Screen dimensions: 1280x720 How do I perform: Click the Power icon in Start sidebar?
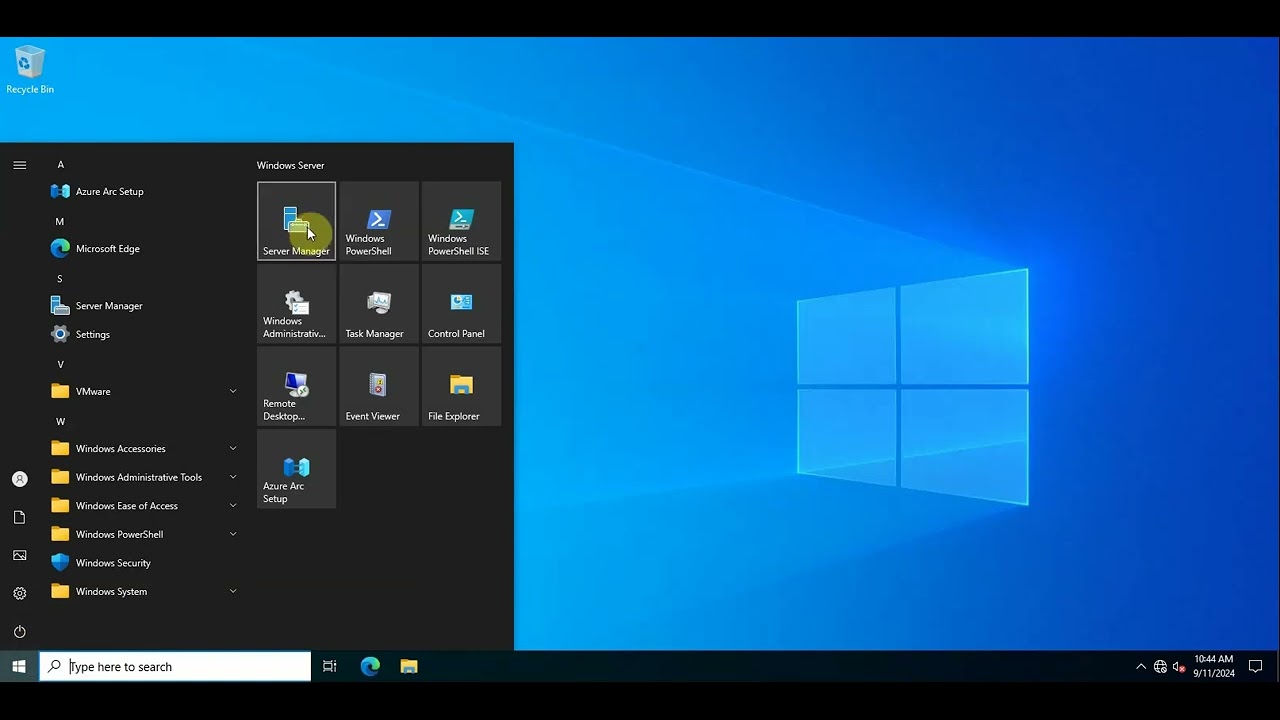20,631
